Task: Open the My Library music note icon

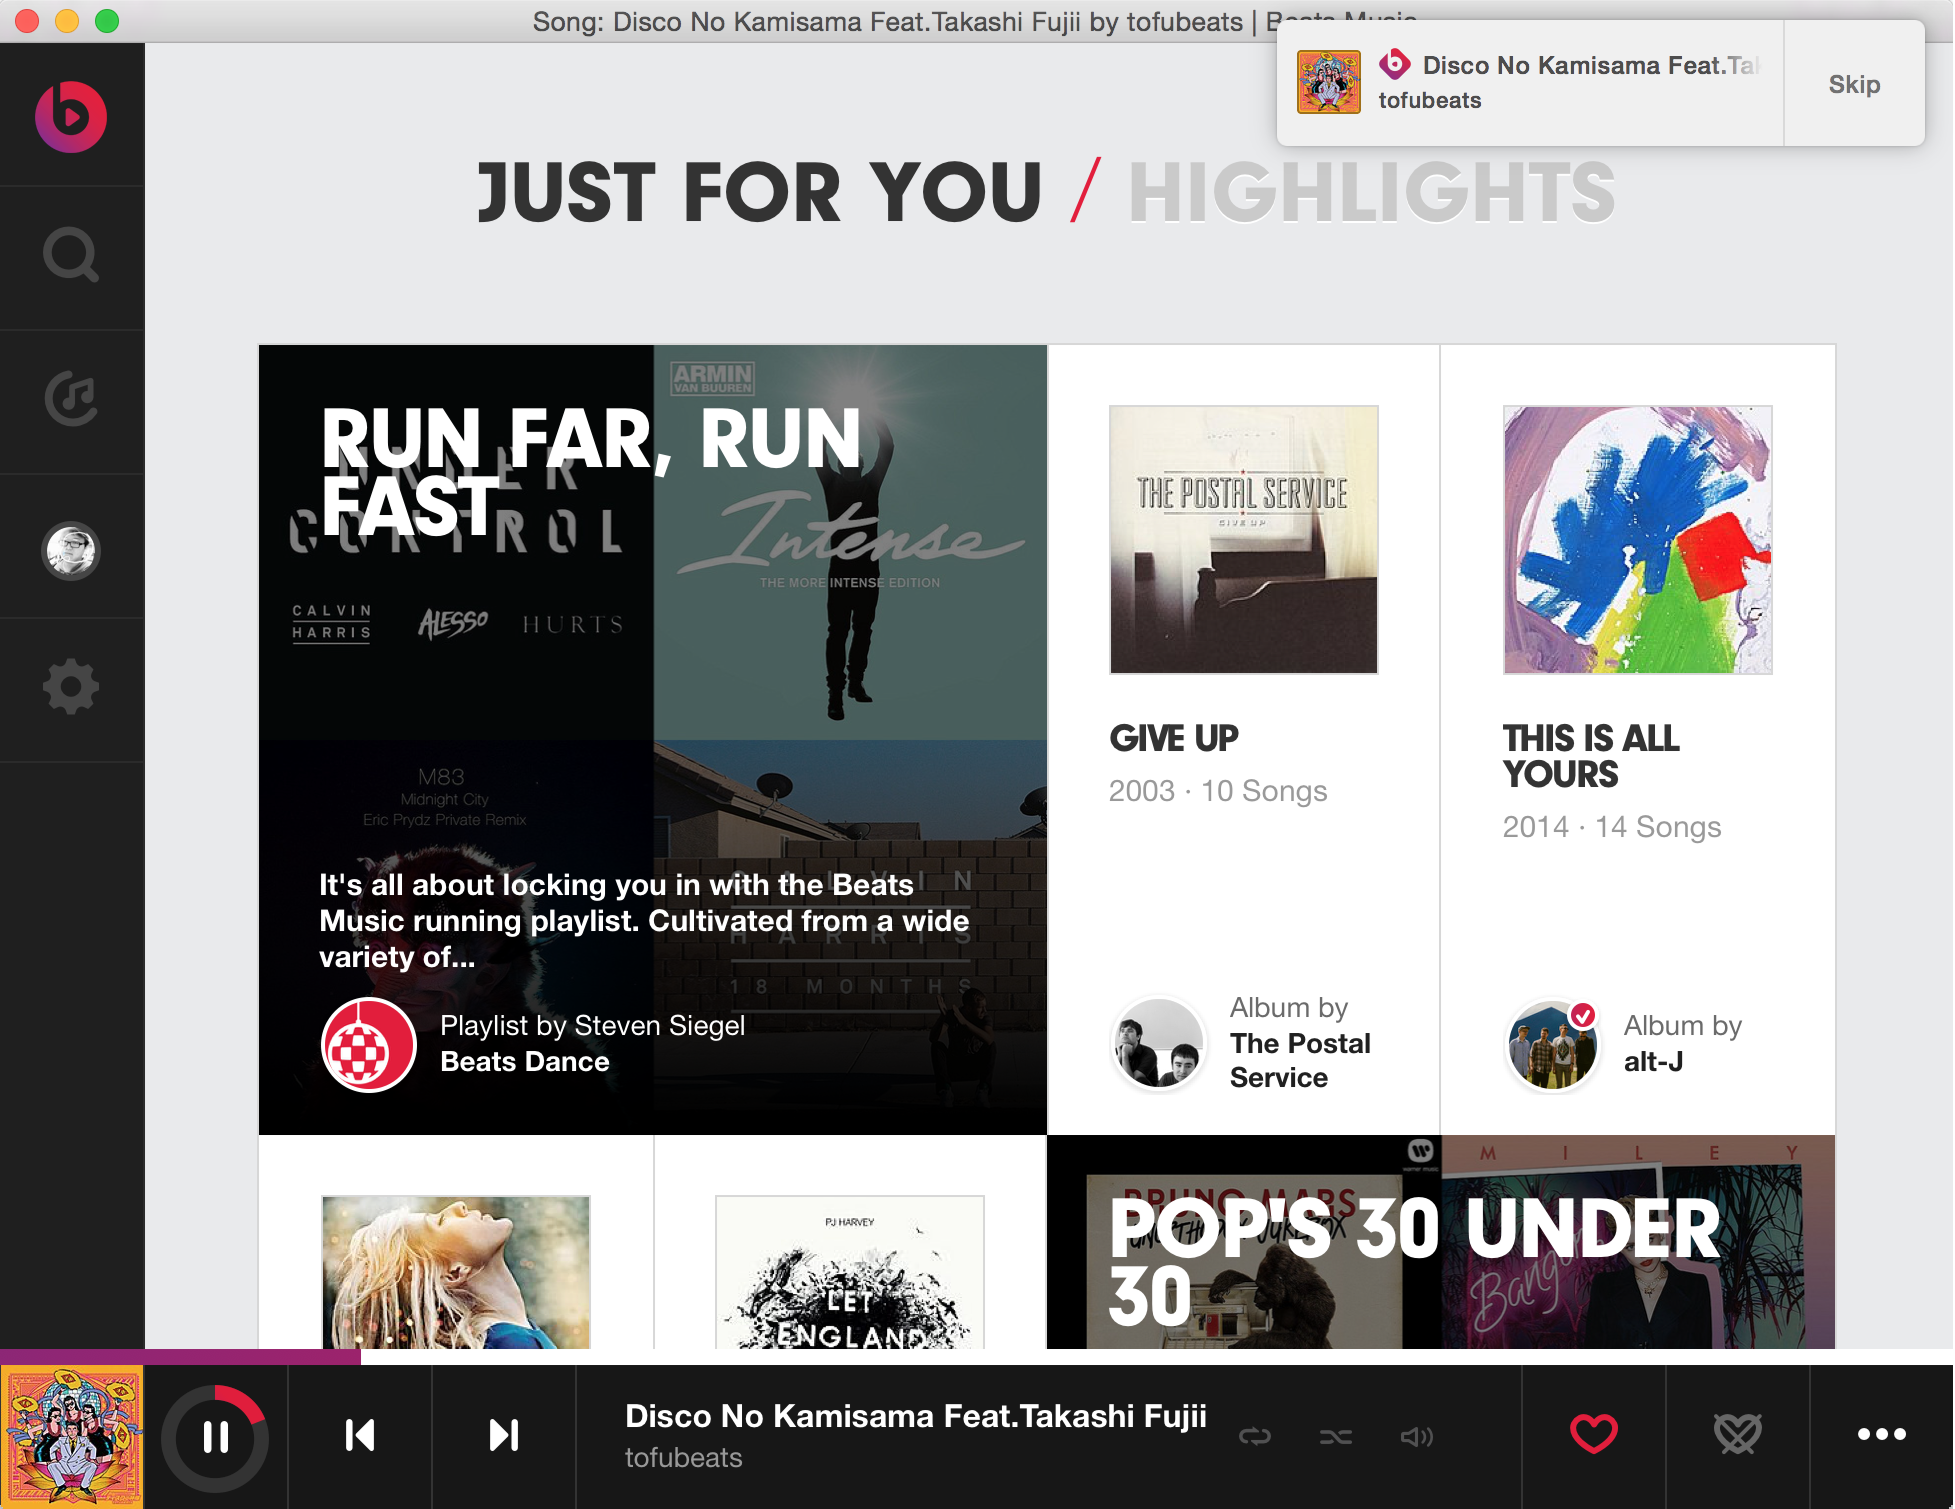Action: tap(71, 400)
